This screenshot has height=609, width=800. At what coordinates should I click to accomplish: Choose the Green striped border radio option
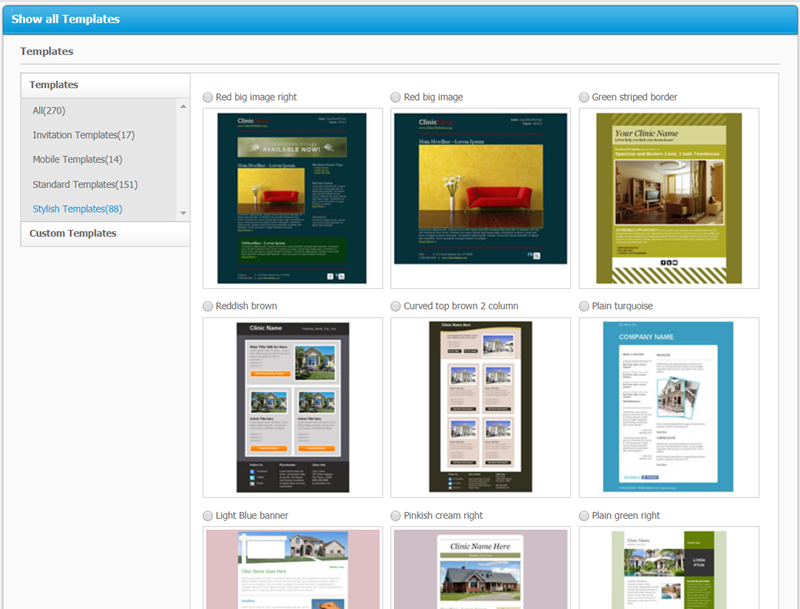click(584, 97)
